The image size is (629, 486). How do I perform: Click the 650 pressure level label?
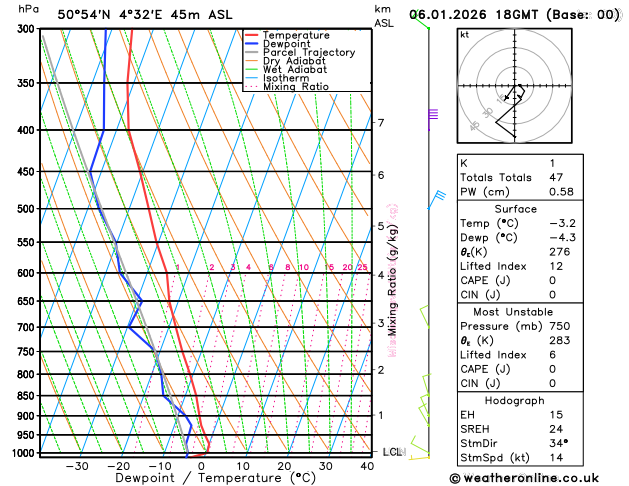(28, 301)
